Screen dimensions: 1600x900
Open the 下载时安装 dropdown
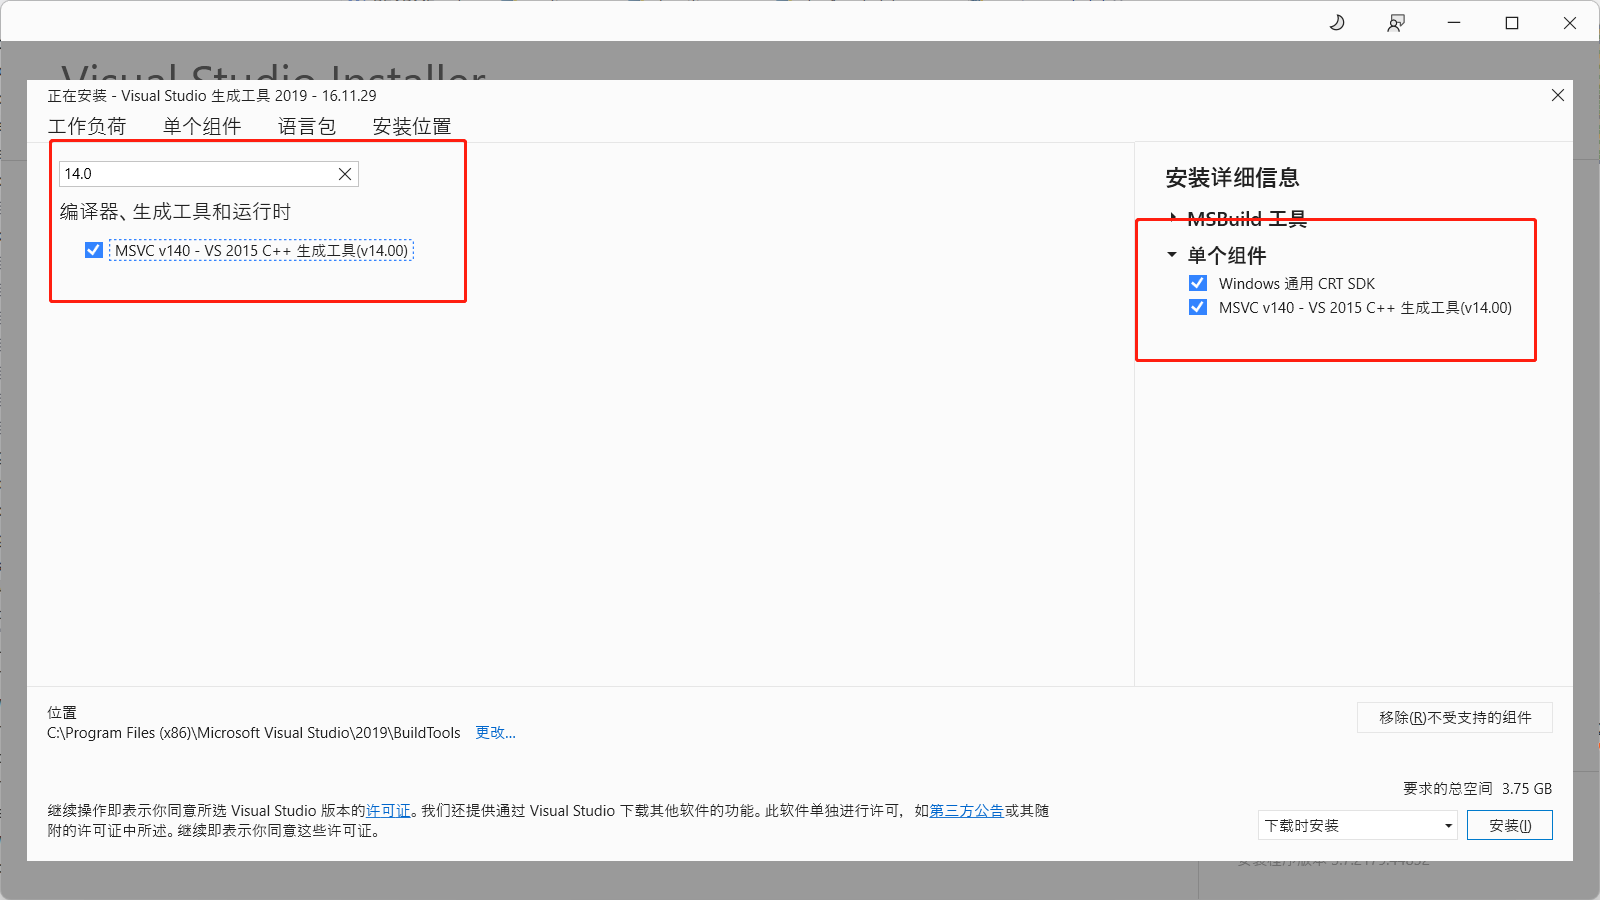[x=1357, y=825]
